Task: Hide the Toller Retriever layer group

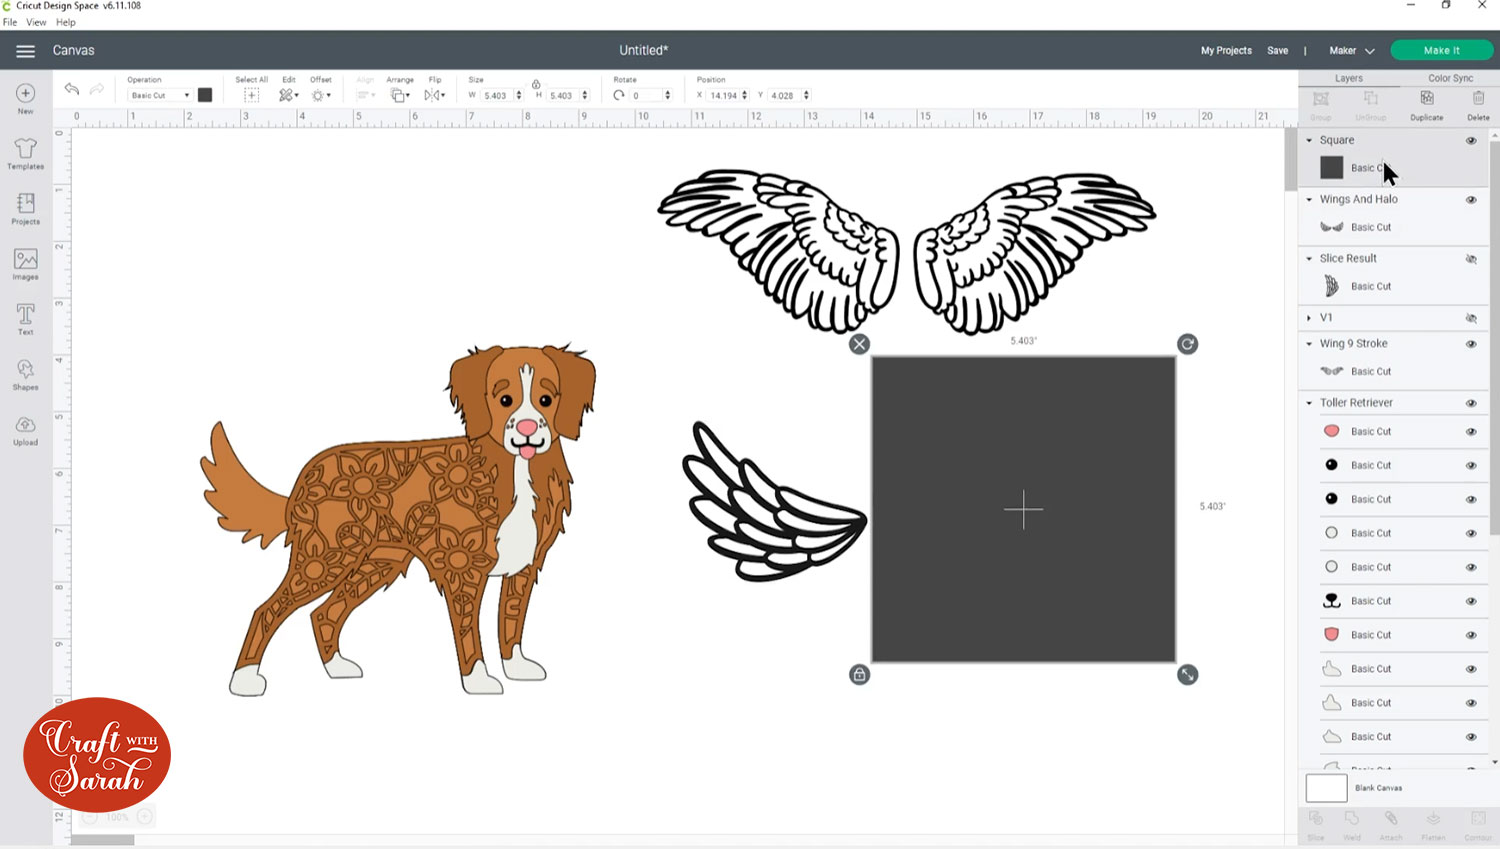Action: [x=1471, y=402]
